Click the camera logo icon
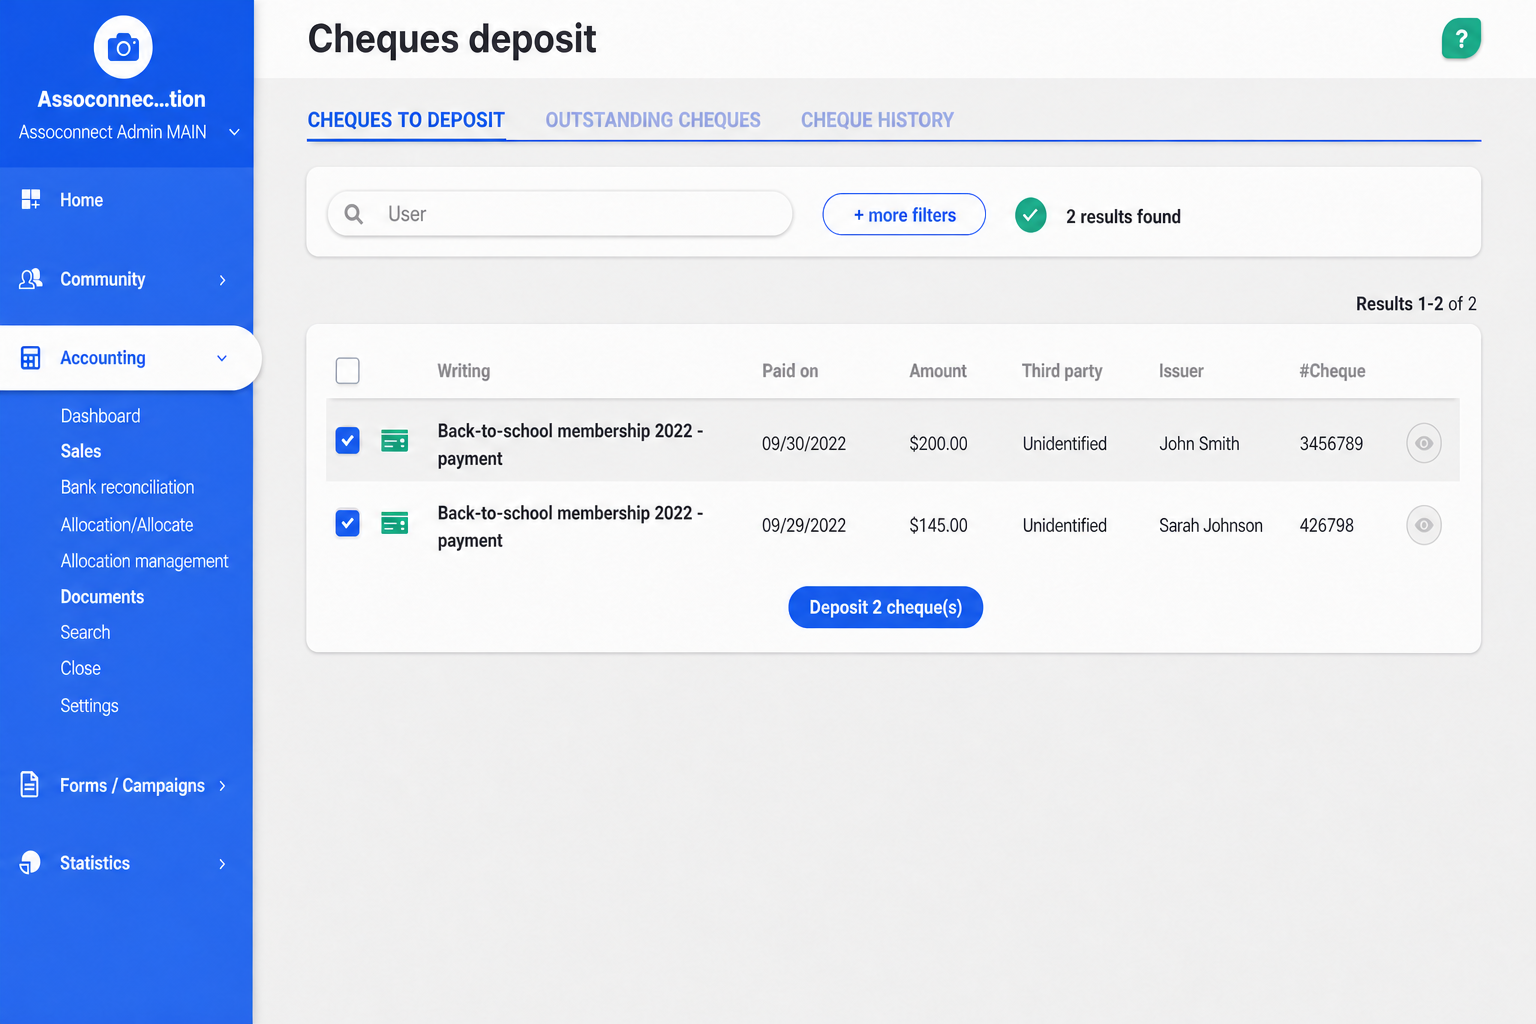1536x1024 pixels. pos(123,47)
